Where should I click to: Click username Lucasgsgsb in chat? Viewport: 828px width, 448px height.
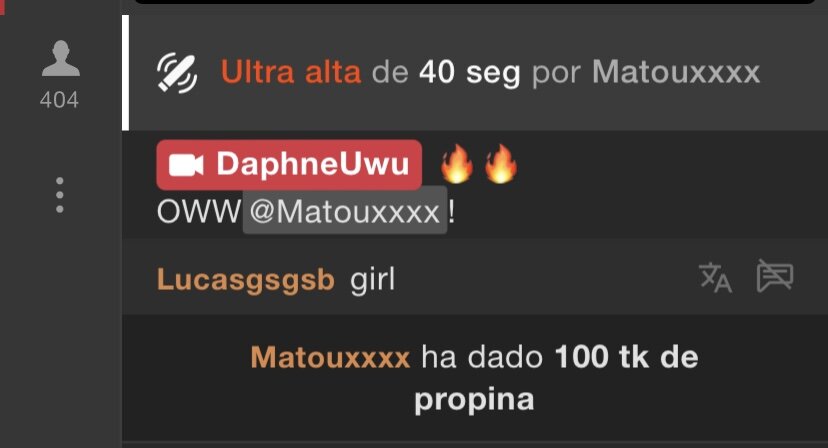point(246,279)
